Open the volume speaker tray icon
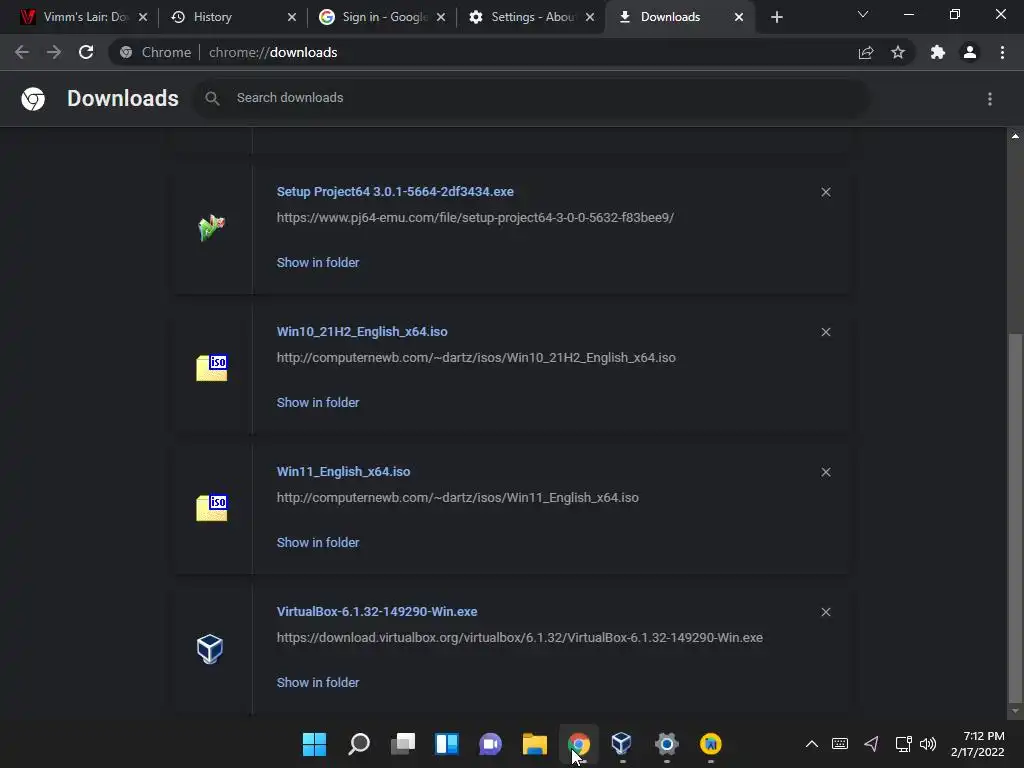This screenshot has height=768, width=1024. (927, 744)
